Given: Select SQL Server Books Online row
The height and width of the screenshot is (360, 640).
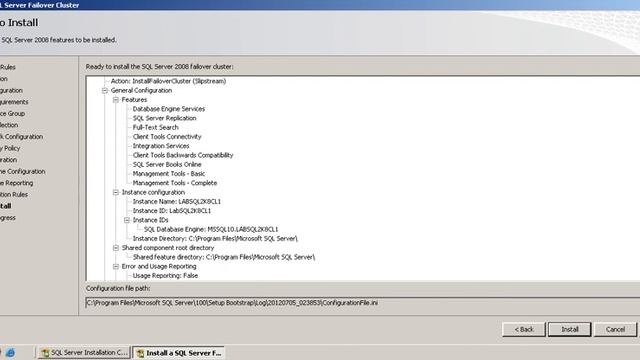Looking at the screenshot, I should [167, 164].
